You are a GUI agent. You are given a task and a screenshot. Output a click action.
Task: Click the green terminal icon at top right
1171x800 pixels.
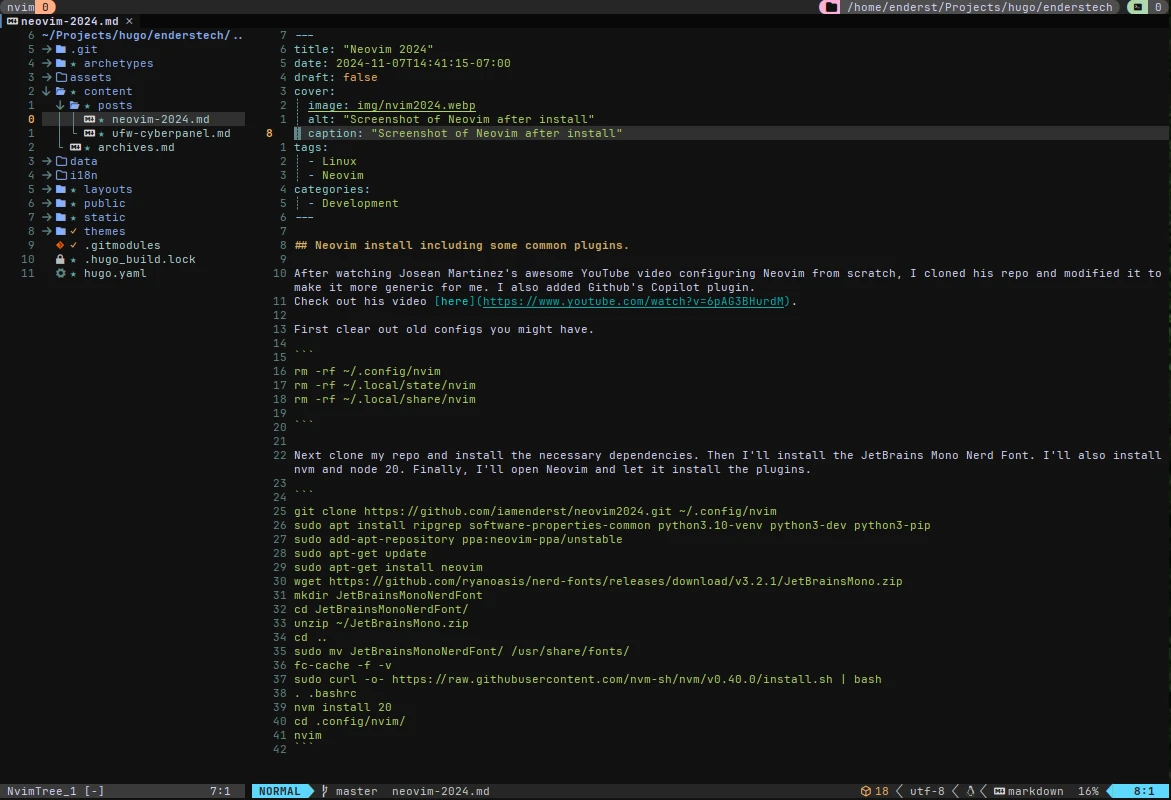coord(1137,7)
